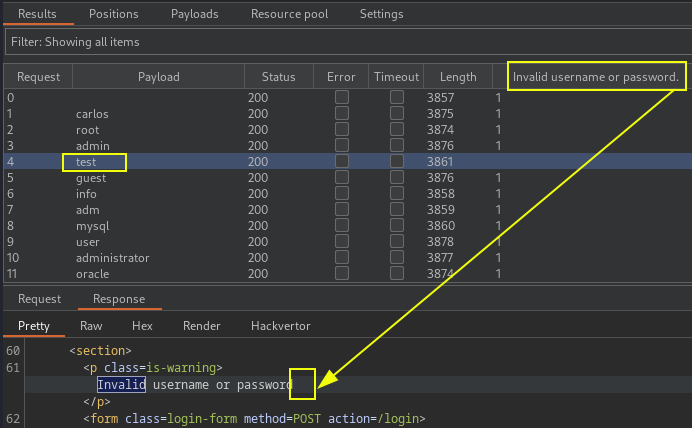Click length value 3878 in user row

click(x=440, y=242)
